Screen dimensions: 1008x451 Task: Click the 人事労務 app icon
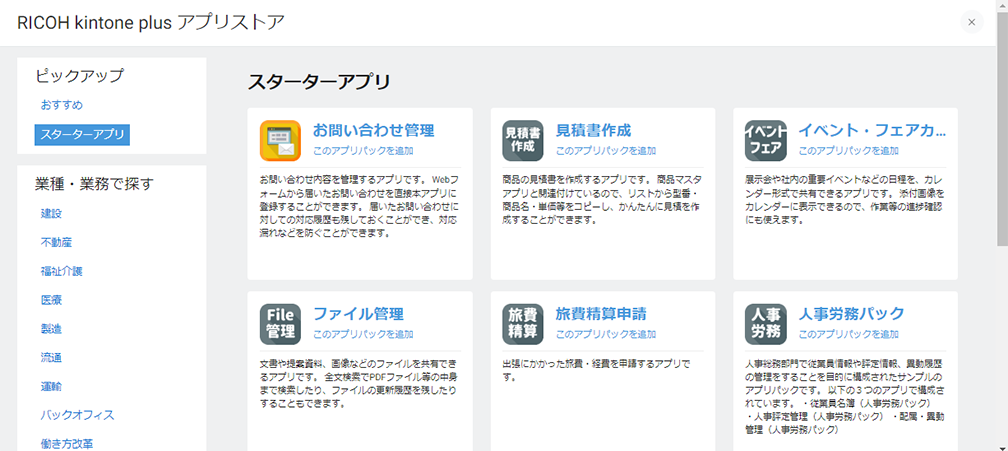pos(765,323)
